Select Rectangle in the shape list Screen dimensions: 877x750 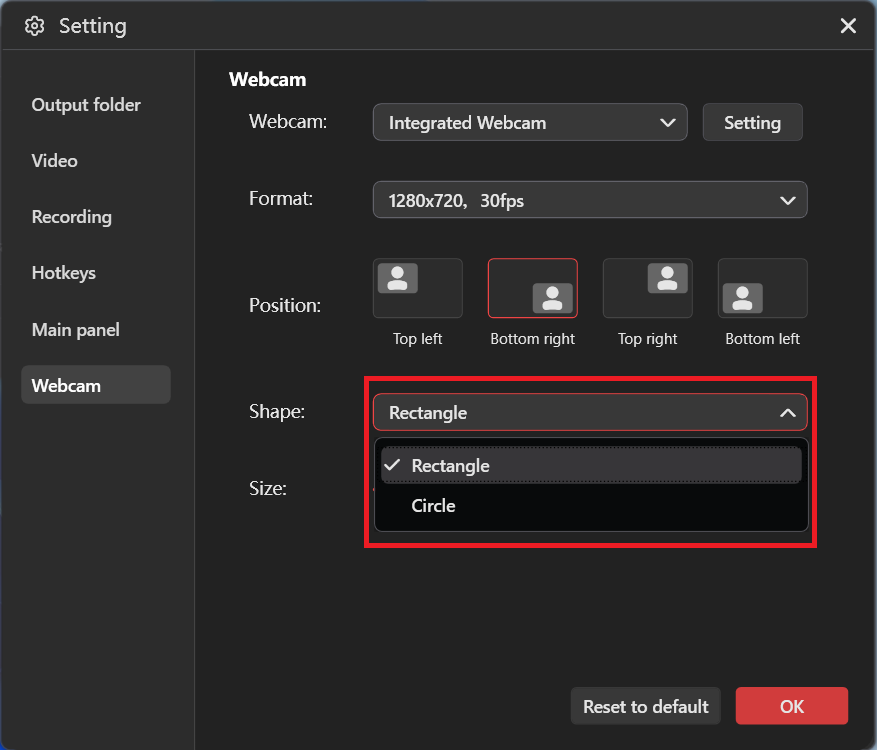pyautogui.click(x=451, y=465)
